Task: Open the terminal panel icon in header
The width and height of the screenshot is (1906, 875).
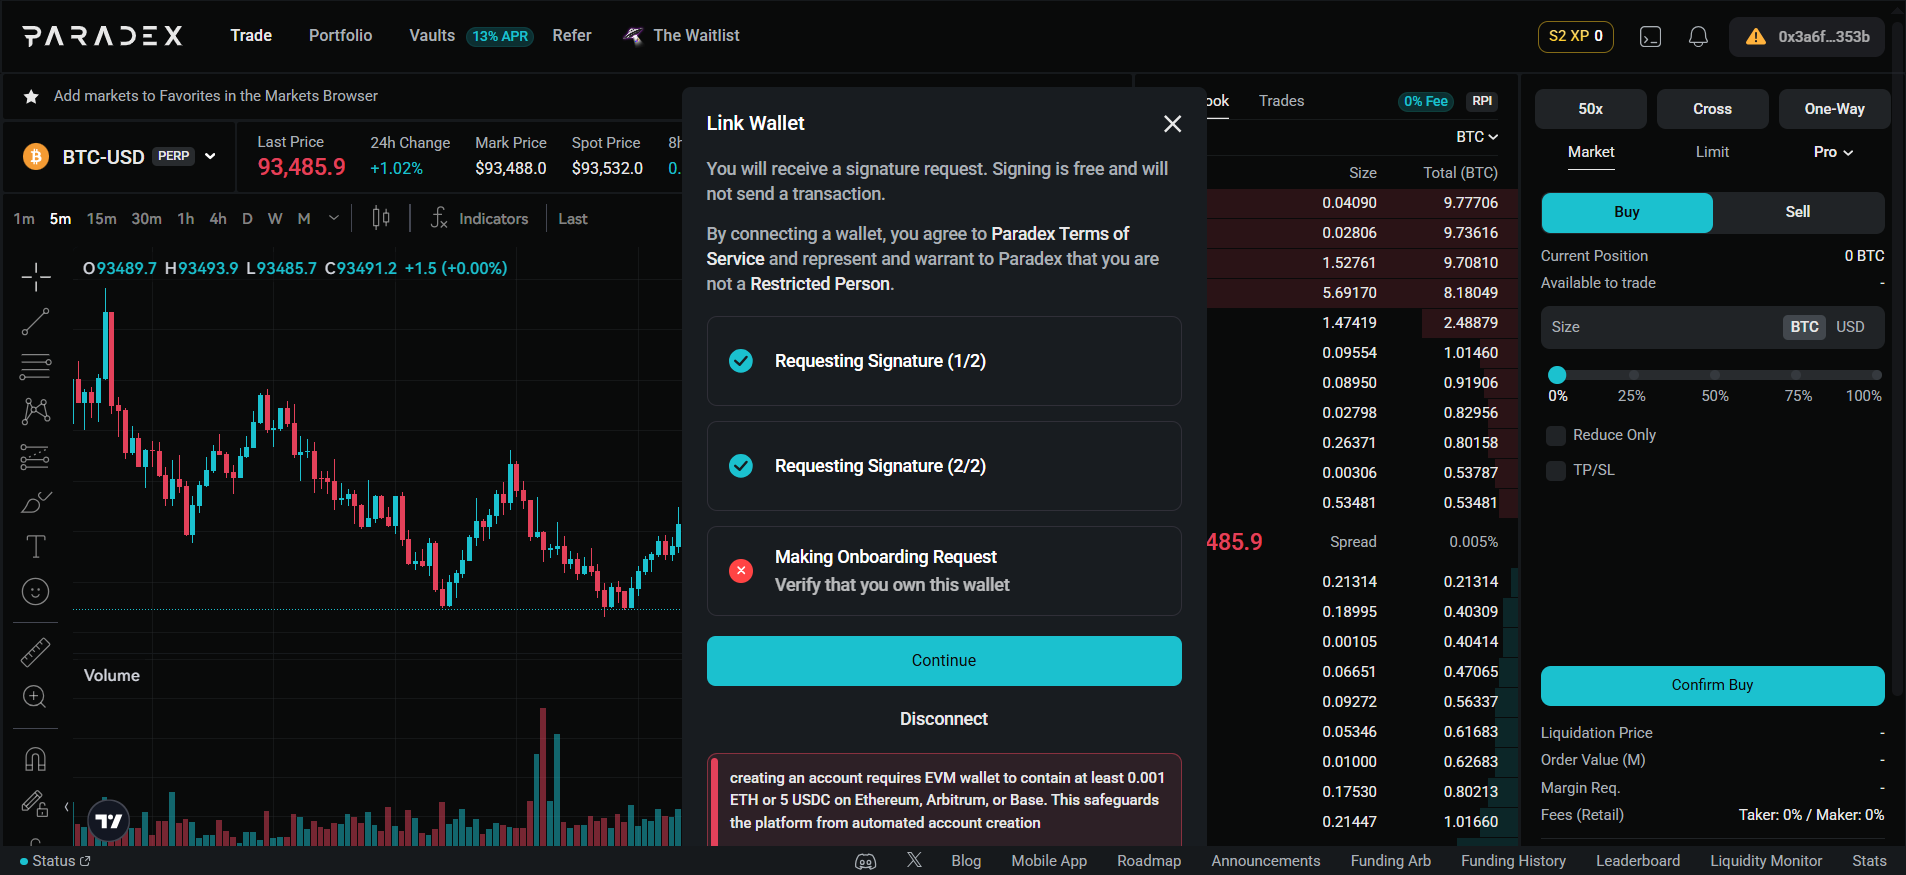Action: [x=1650, y=37]
